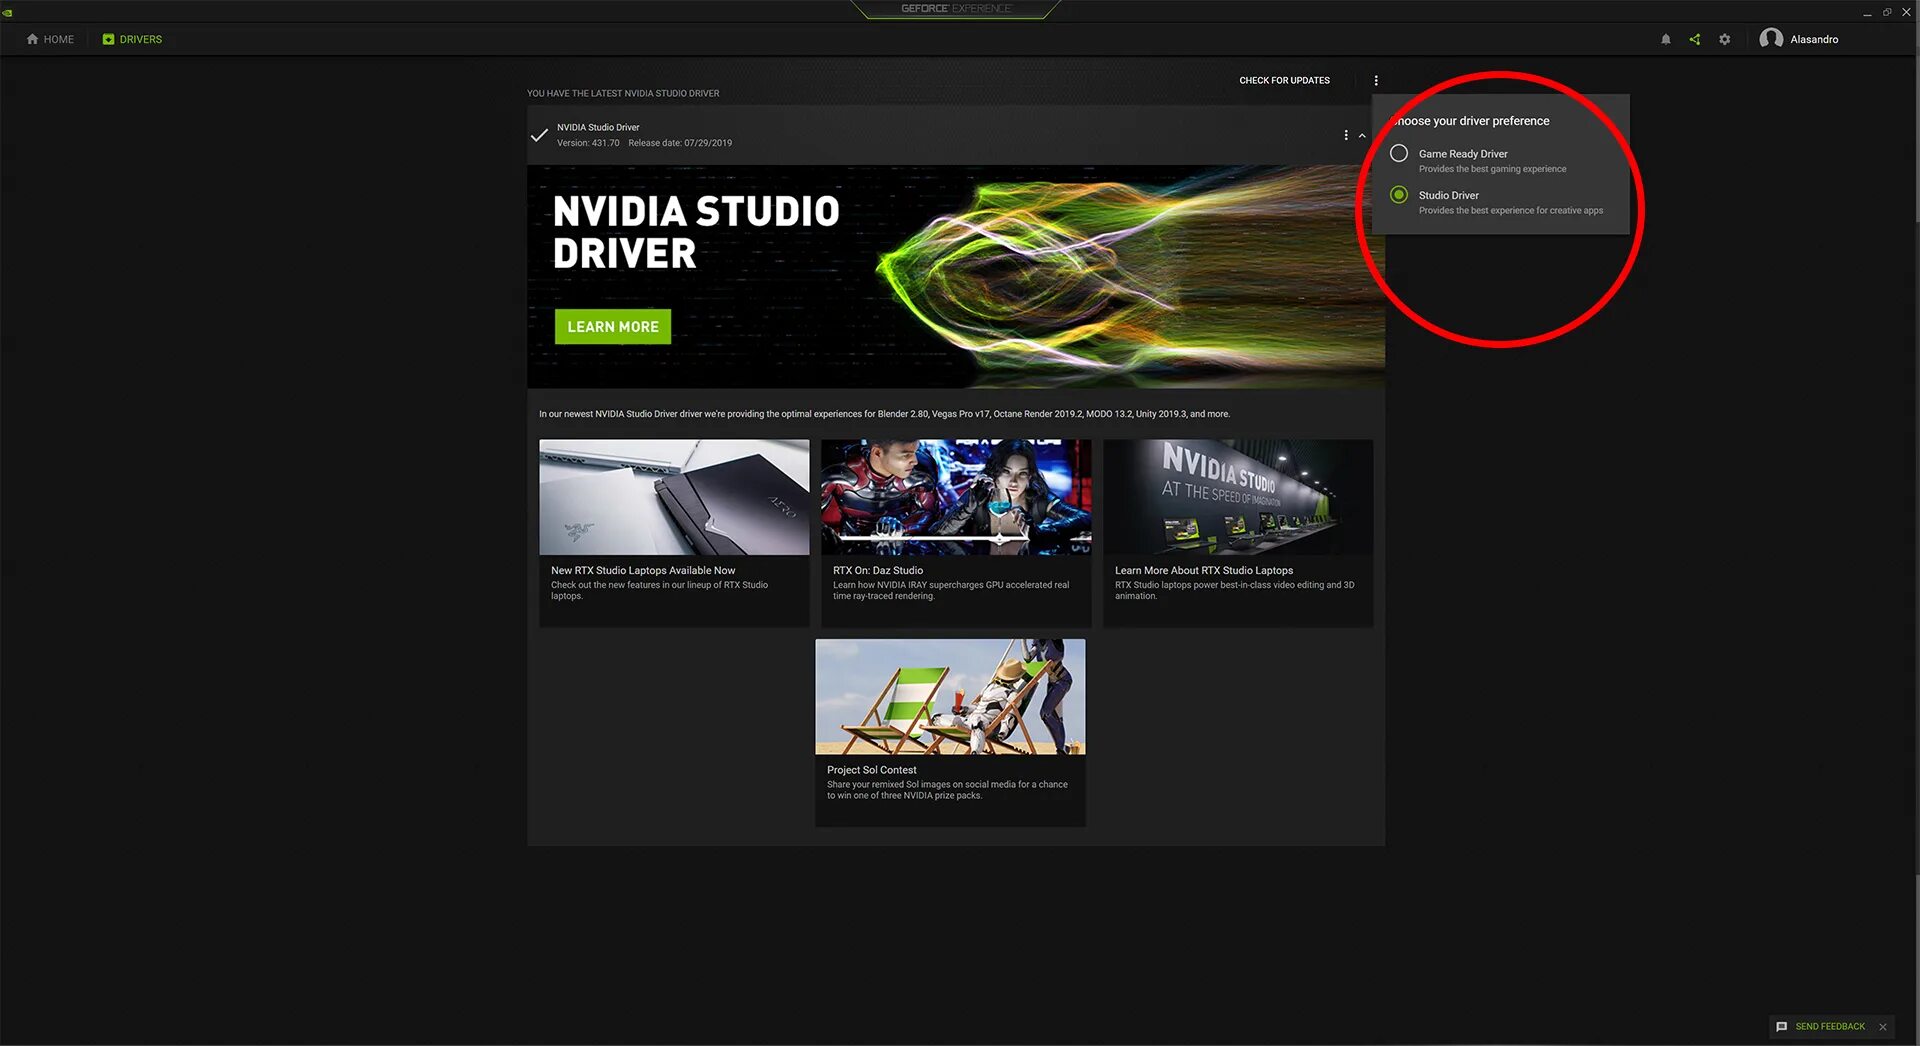
Task: Click 'Learn More About RTX Studio Laptops' title
Action: [x=1204, y=570]
